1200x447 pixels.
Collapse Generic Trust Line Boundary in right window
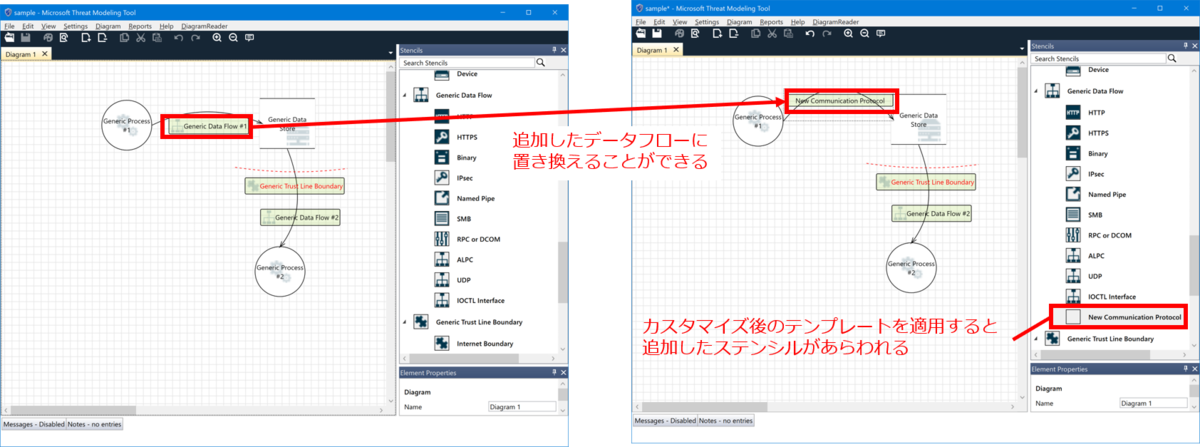(1036, 338)
